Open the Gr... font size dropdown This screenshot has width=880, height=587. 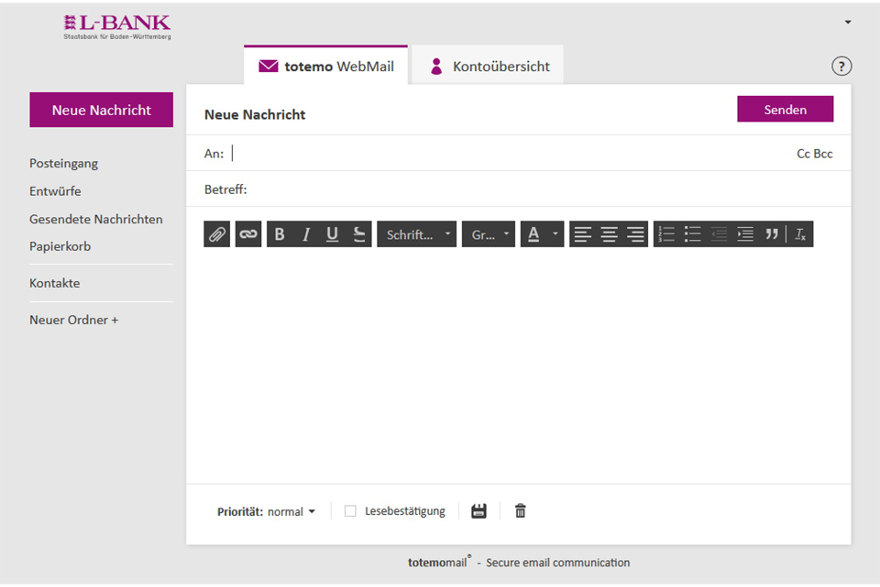[488, 234]
